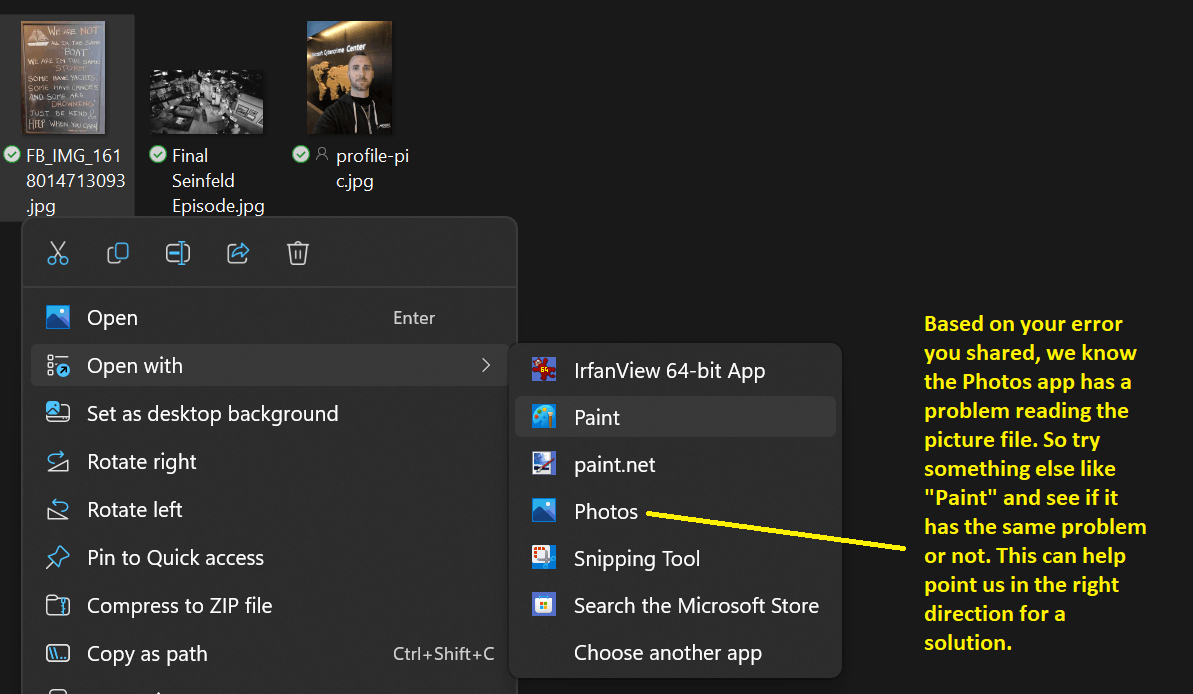Click the Microsoft Store icon
The height and width of the screenshot is (694, 1193).
(543, 605)
